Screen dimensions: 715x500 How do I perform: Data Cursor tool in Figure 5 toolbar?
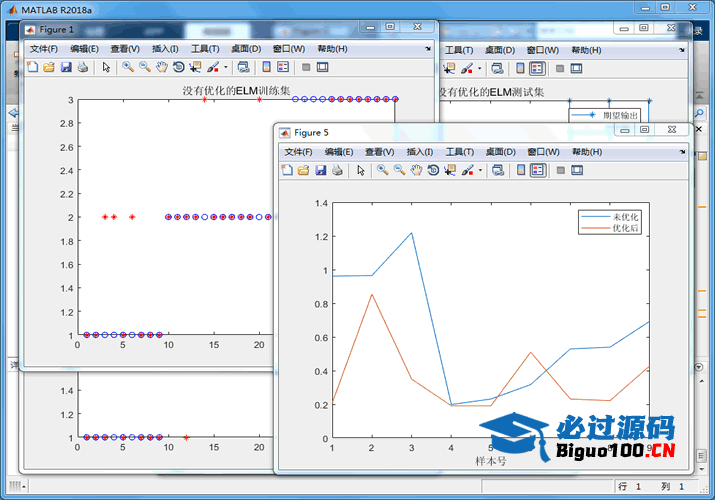tap(450, 170)
